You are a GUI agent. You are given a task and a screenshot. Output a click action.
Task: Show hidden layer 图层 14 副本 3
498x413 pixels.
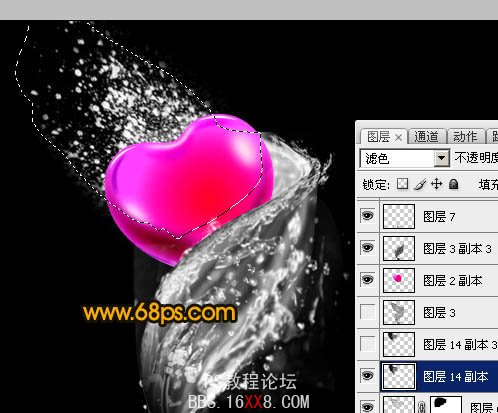[367, 344]
